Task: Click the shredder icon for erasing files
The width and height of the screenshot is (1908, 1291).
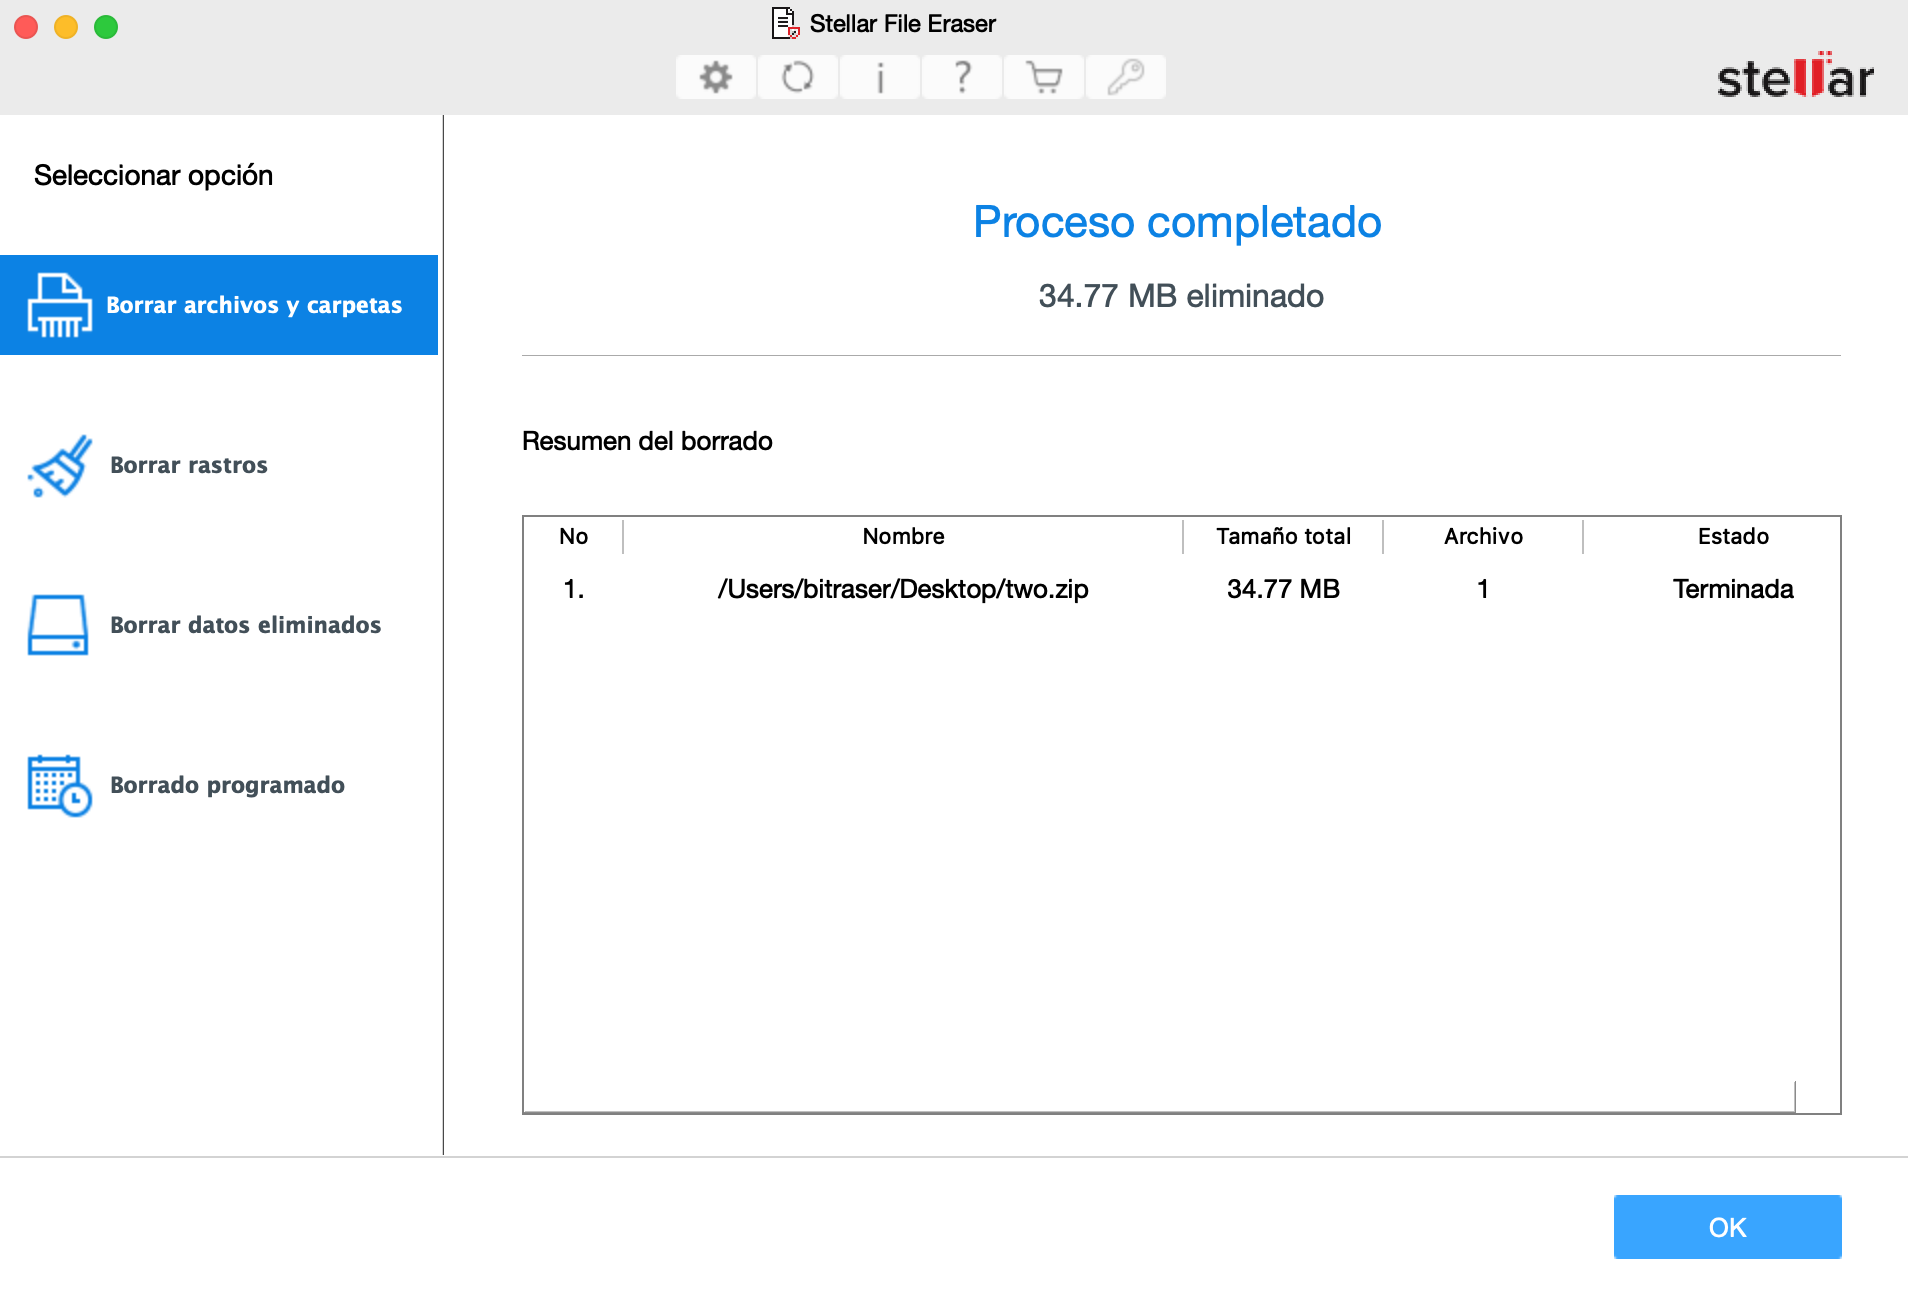Action: click(59, 305)
